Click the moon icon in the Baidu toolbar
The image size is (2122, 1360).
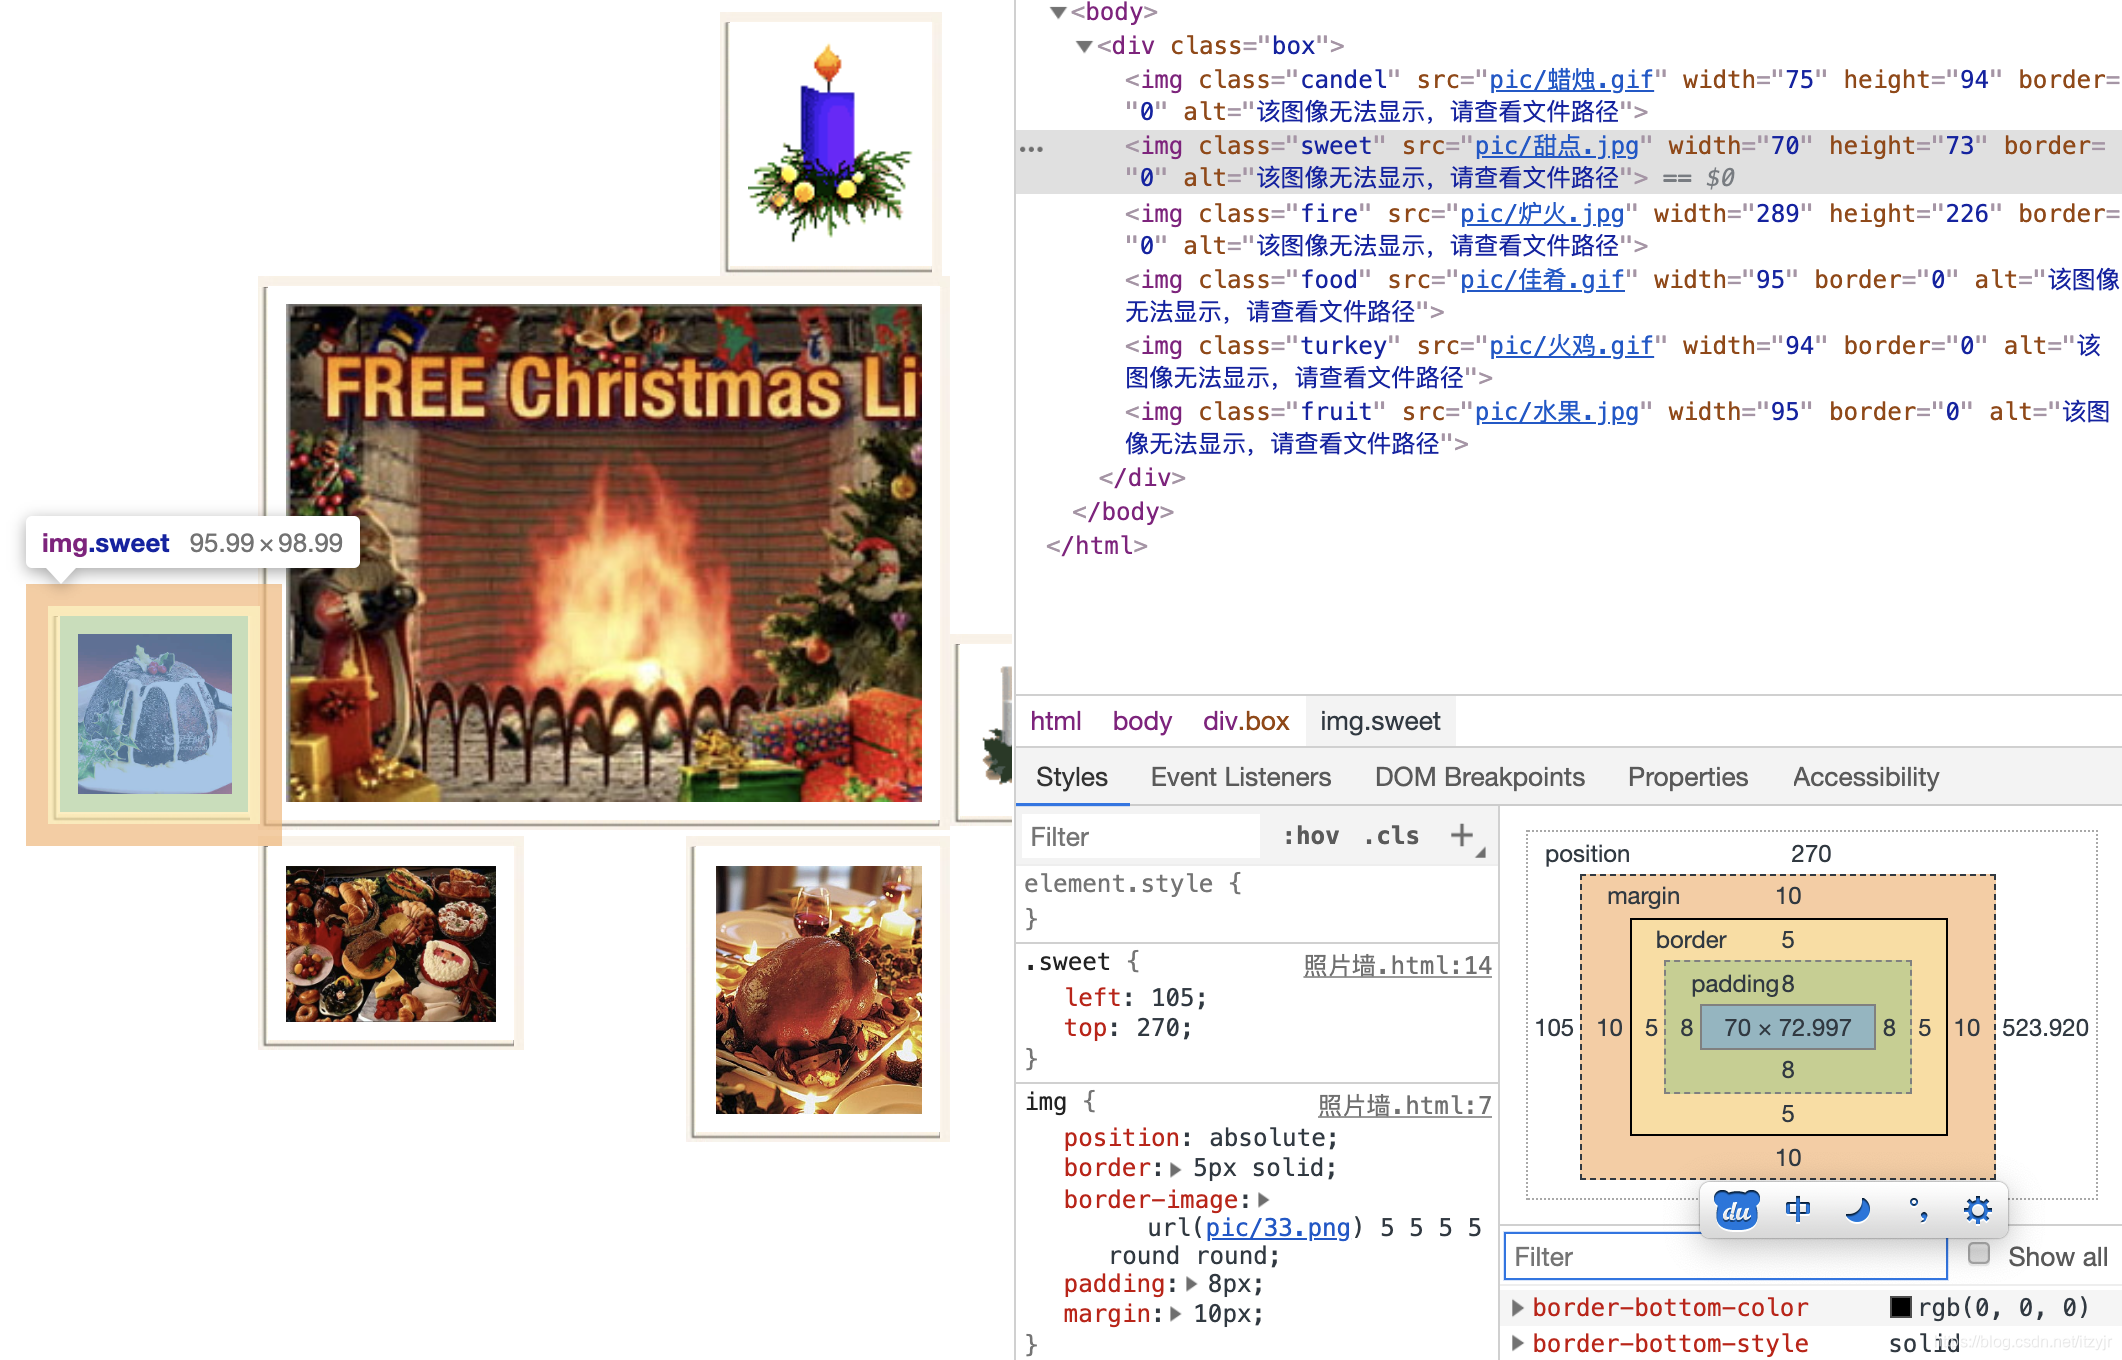pyautogui.click(x=1857, y=1210)
